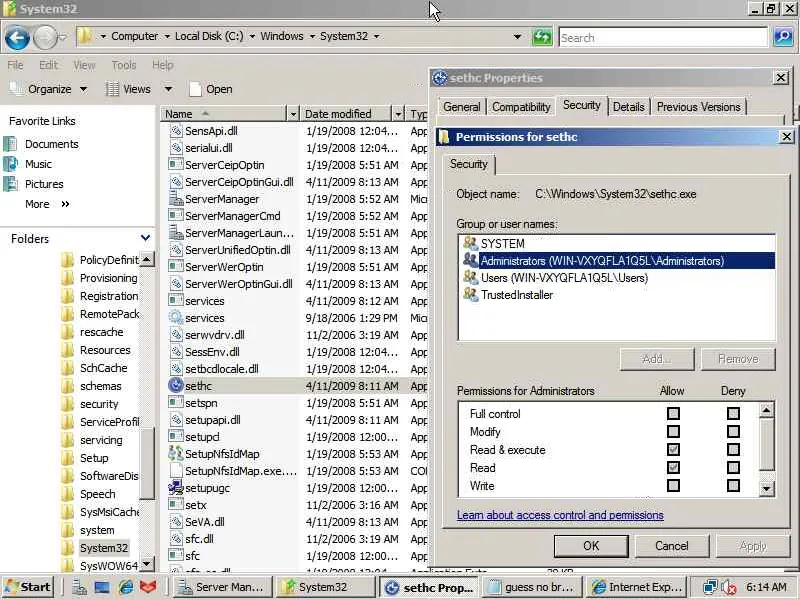The height and width of the screenshot is (600, 800).
Task: Open the Tools menu
Action: pyautogui.click(x=123, y=65)
